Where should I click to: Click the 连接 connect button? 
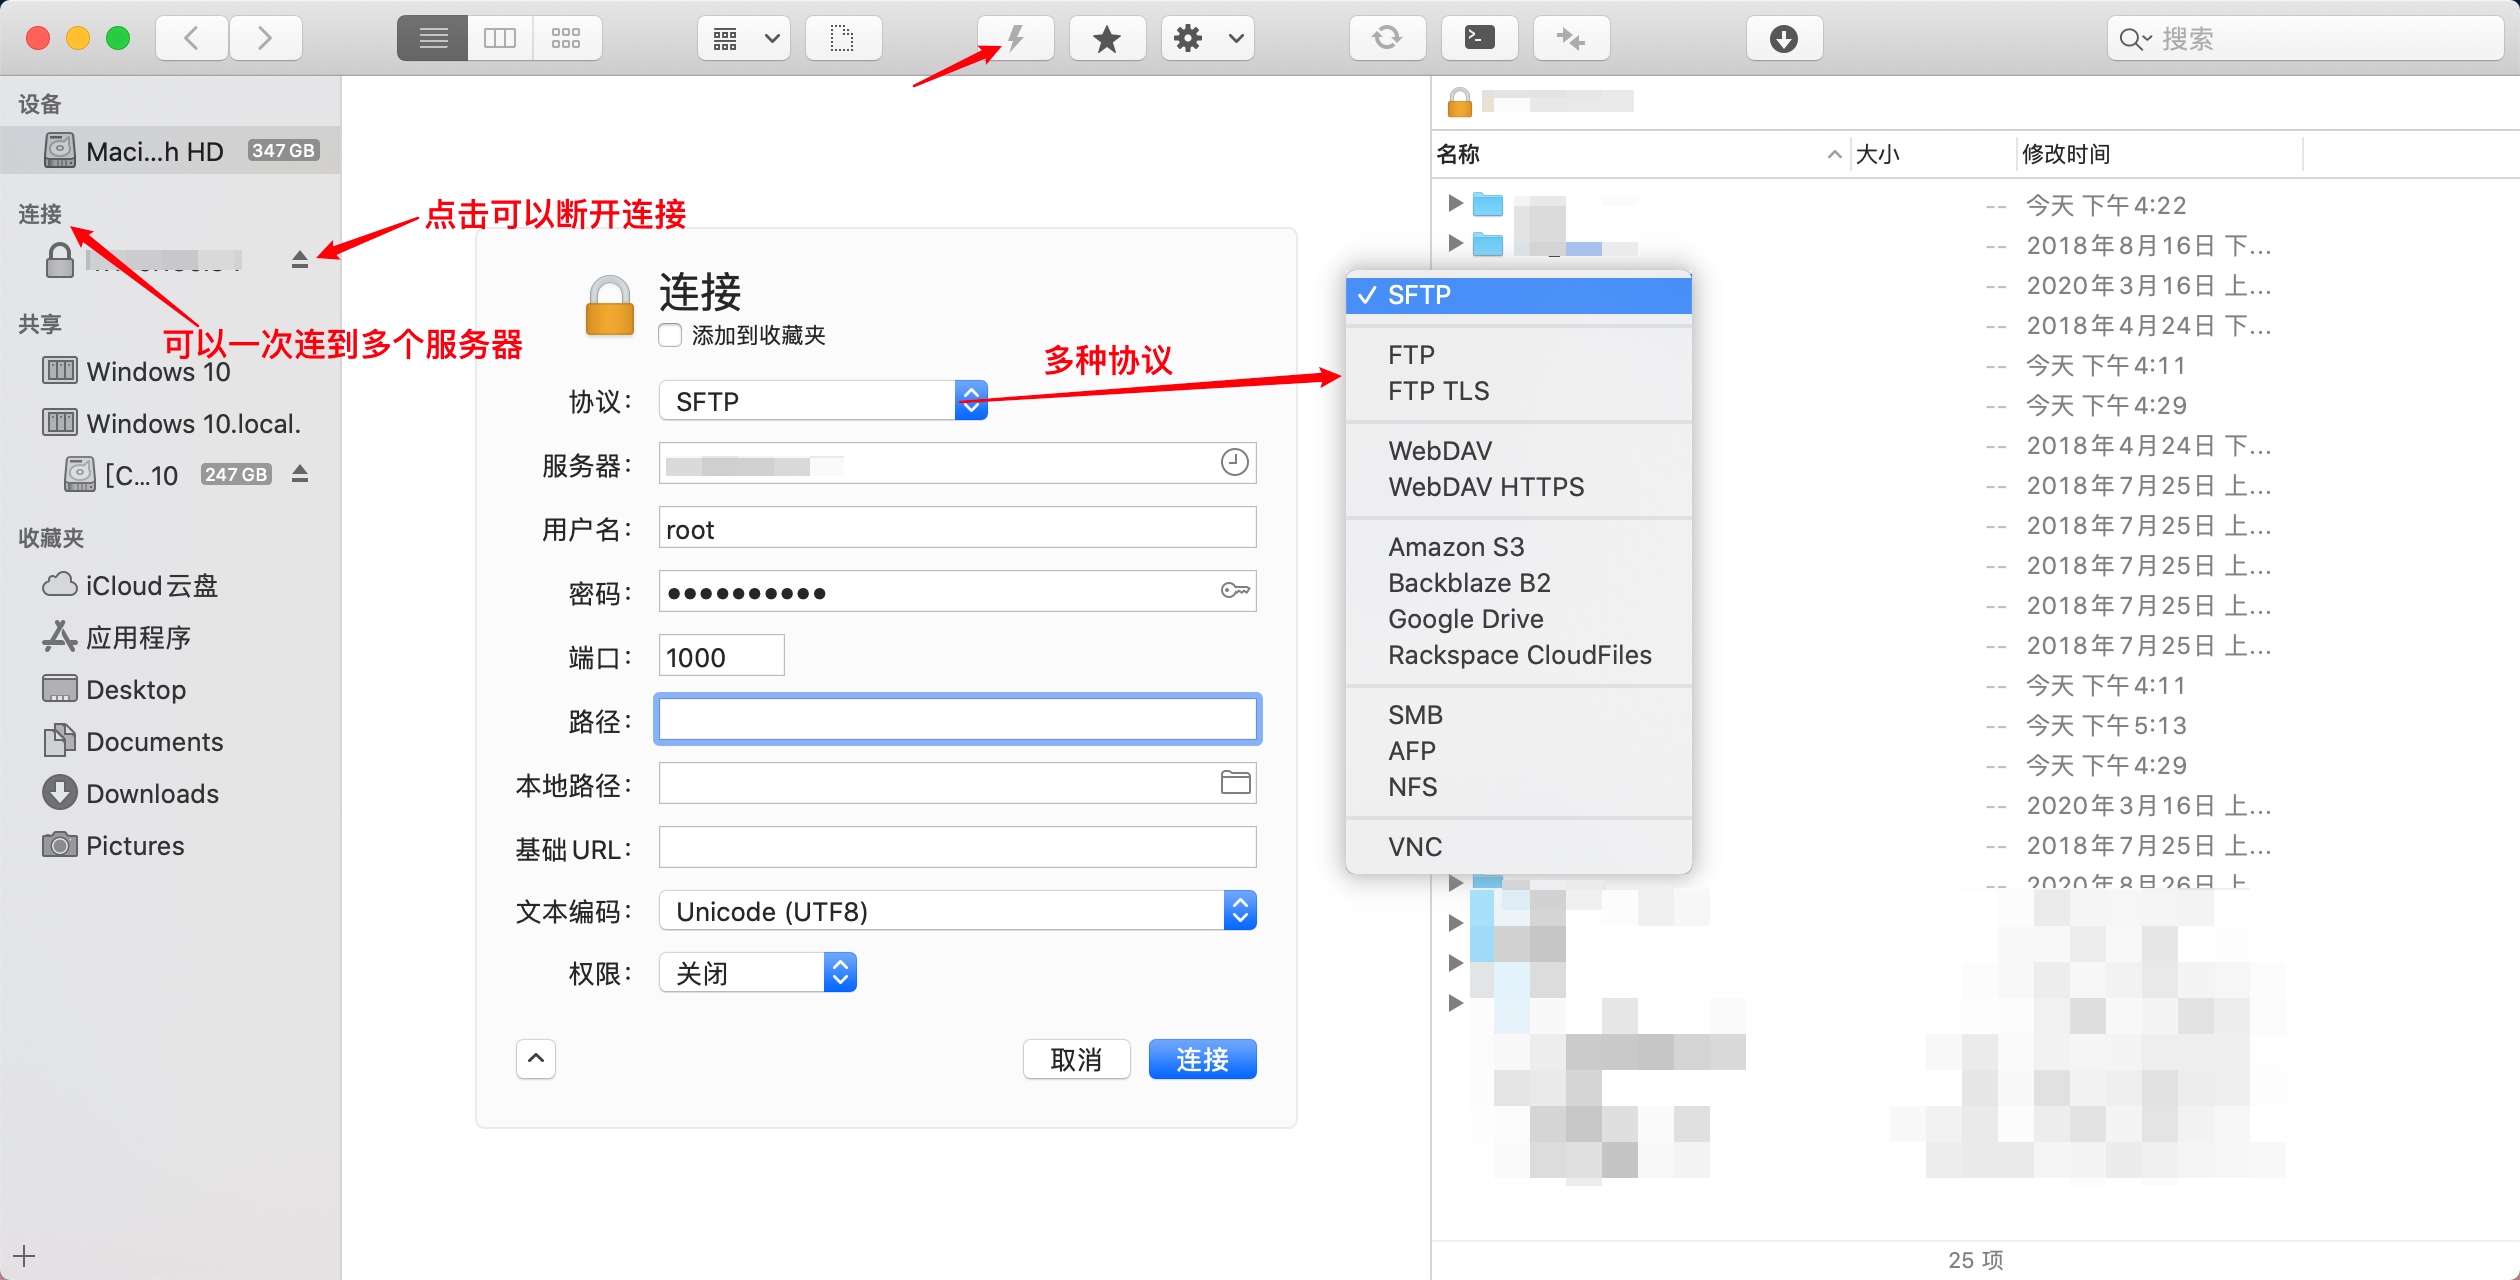pyautogui.click(x=1203, y=1060)
